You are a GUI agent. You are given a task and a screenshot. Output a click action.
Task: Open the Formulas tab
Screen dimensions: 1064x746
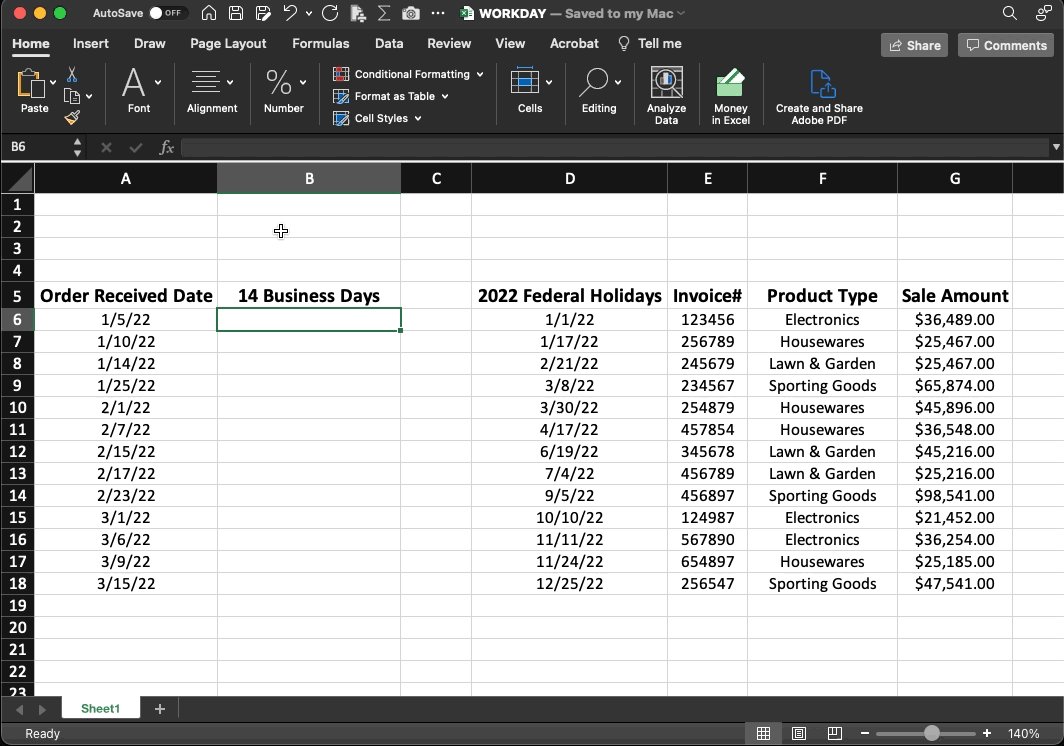(x=320, y=43)
